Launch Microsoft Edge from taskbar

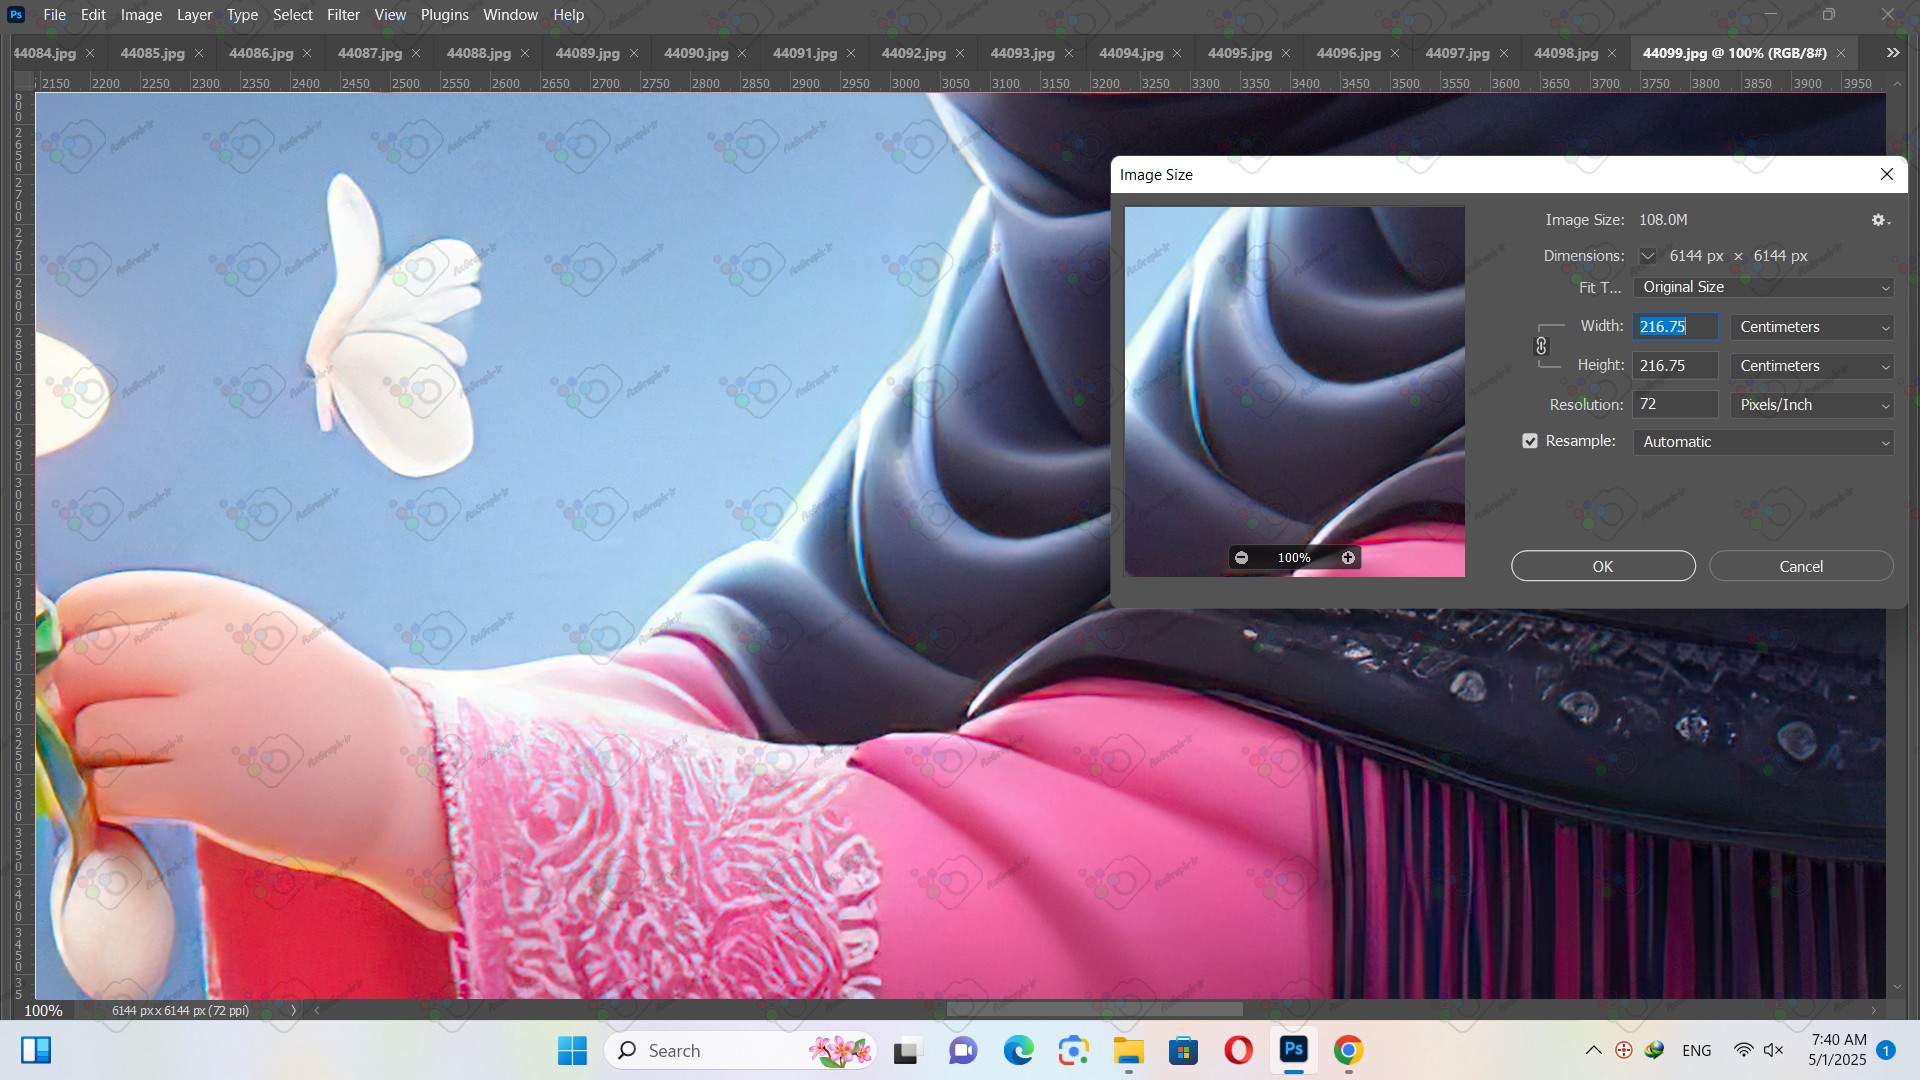(1018, 1050)
